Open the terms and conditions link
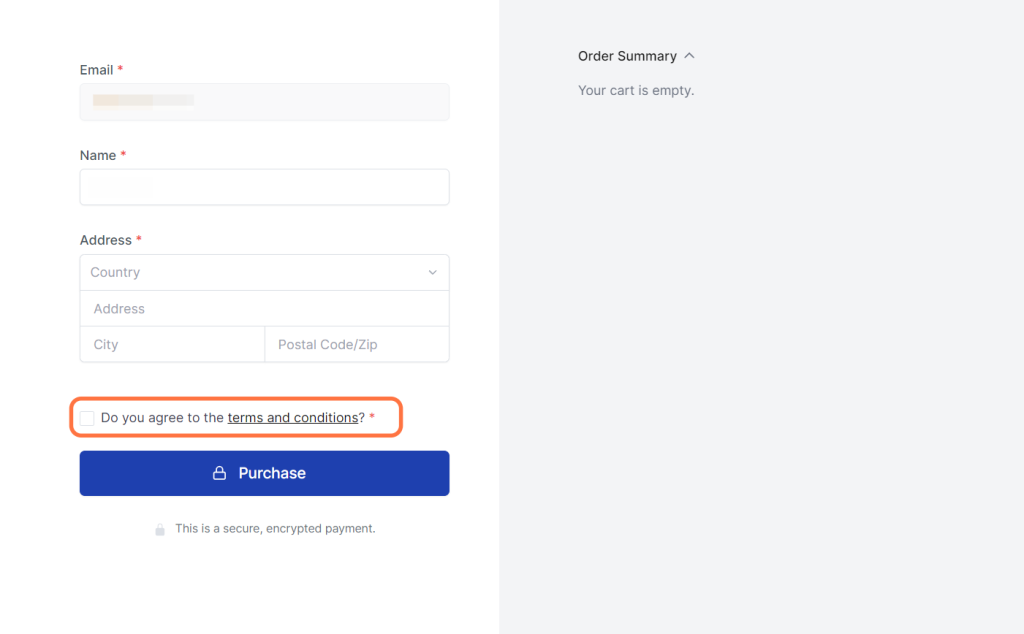Screen dimensions: 1024x634 (x=293, y=417)
